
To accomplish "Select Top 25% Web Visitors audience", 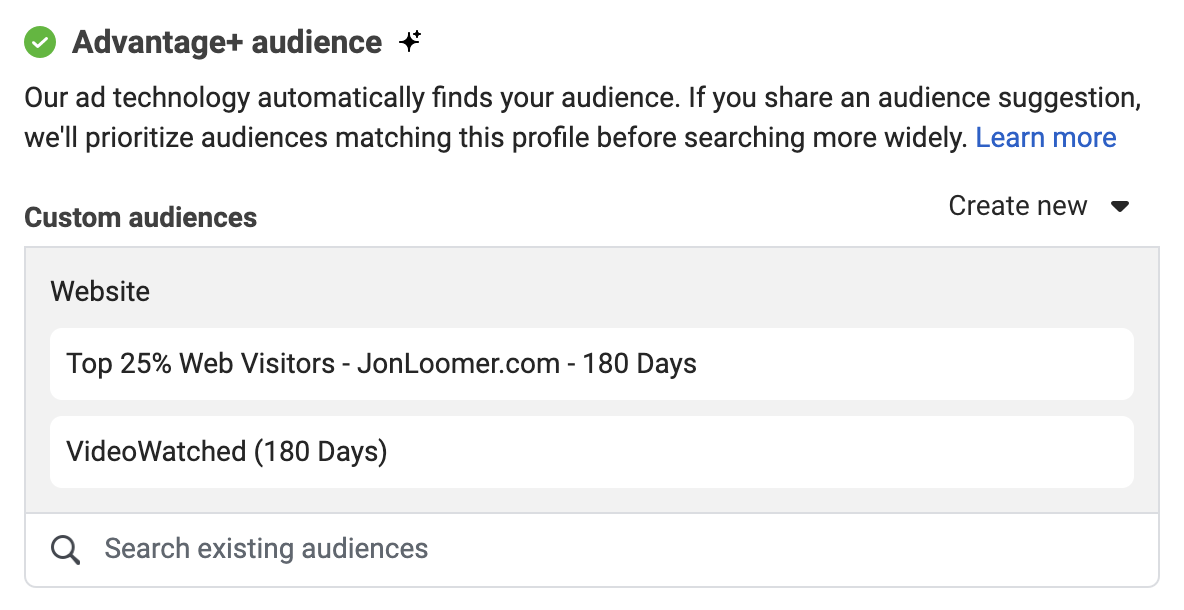I will 591,364.
